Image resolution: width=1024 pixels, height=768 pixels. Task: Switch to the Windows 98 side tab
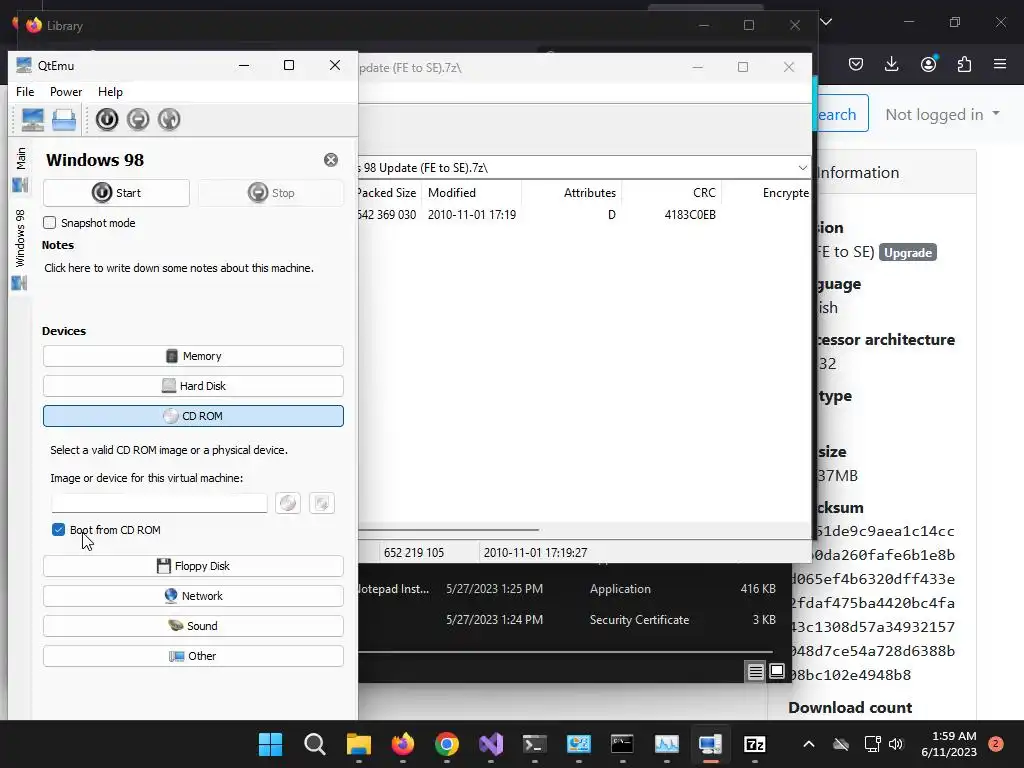pos(20,249)
